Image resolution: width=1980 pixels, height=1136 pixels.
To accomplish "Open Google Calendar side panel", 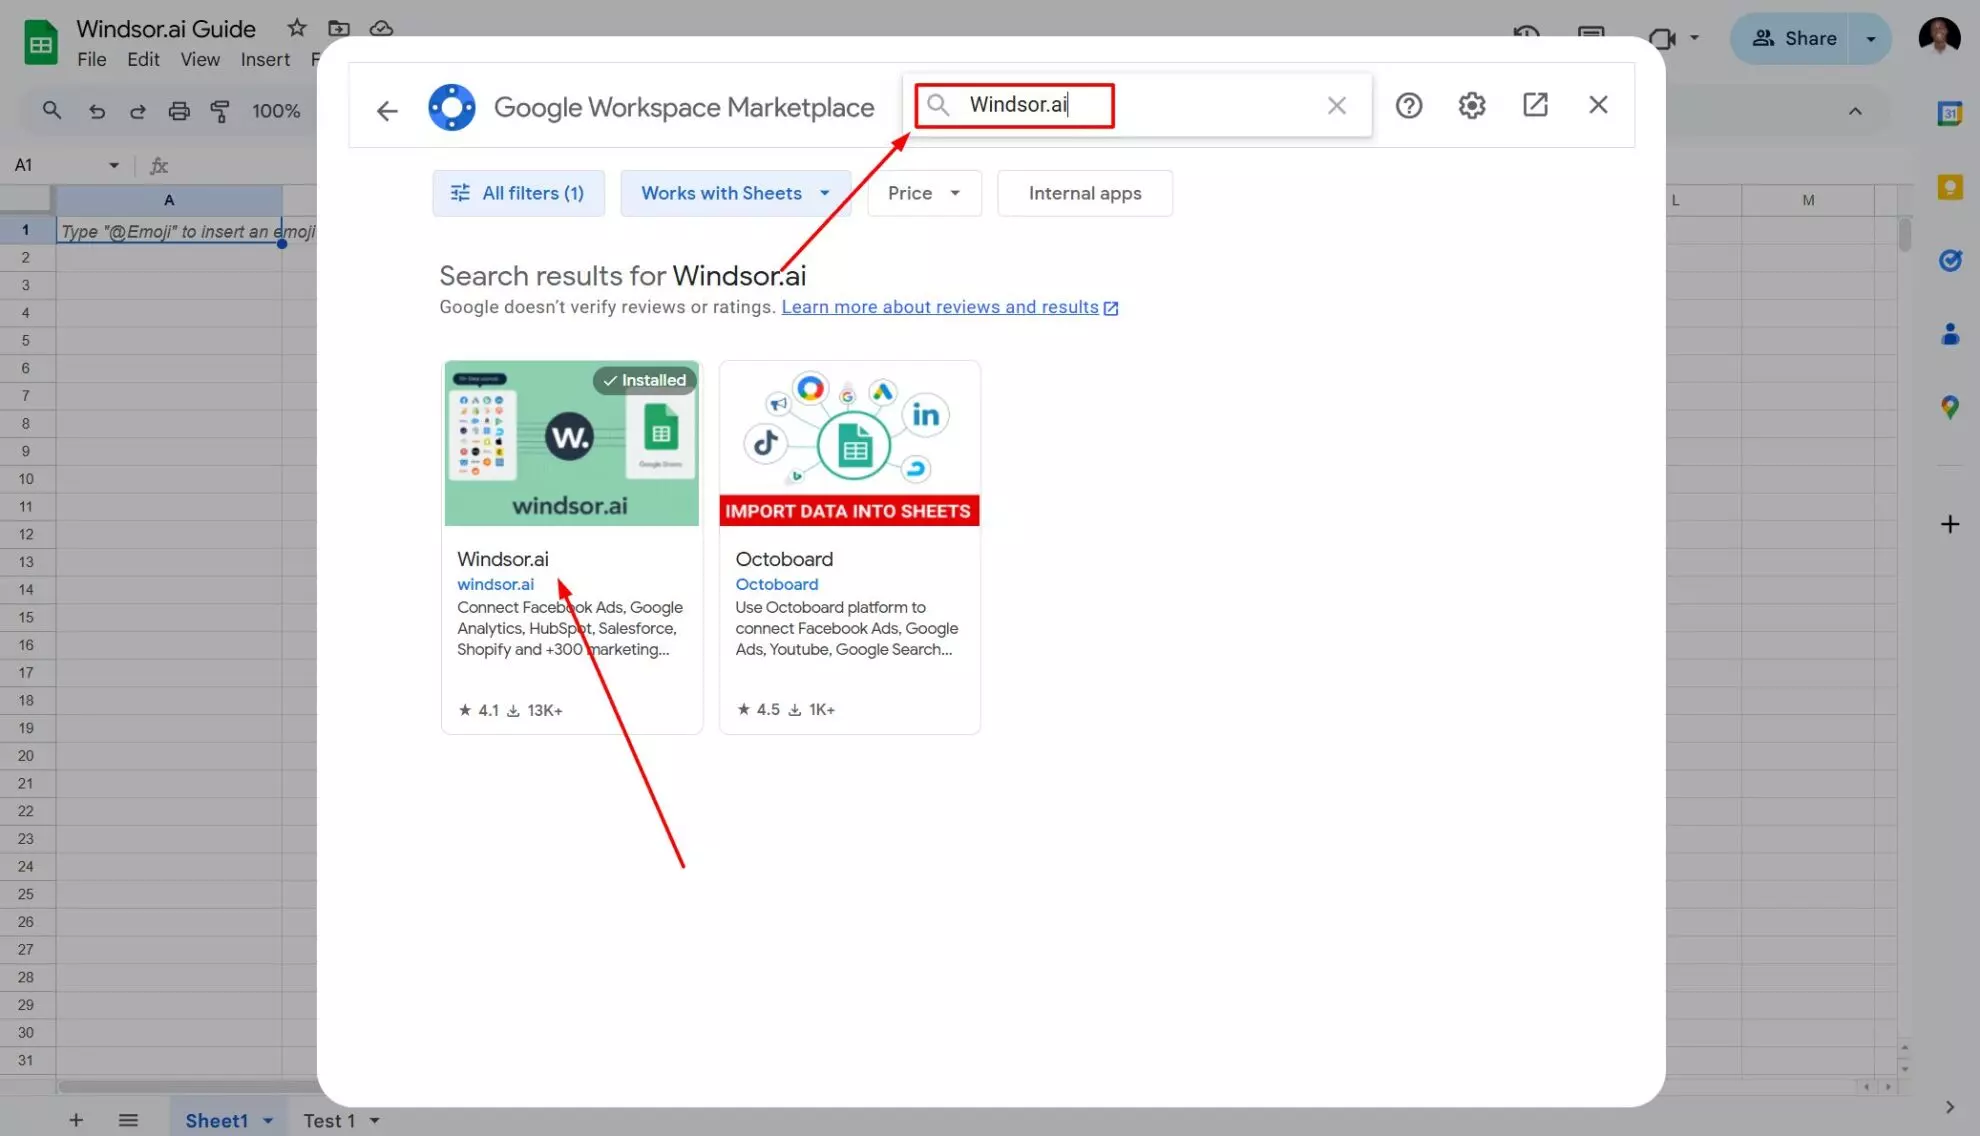I will tap(1949, 113).
